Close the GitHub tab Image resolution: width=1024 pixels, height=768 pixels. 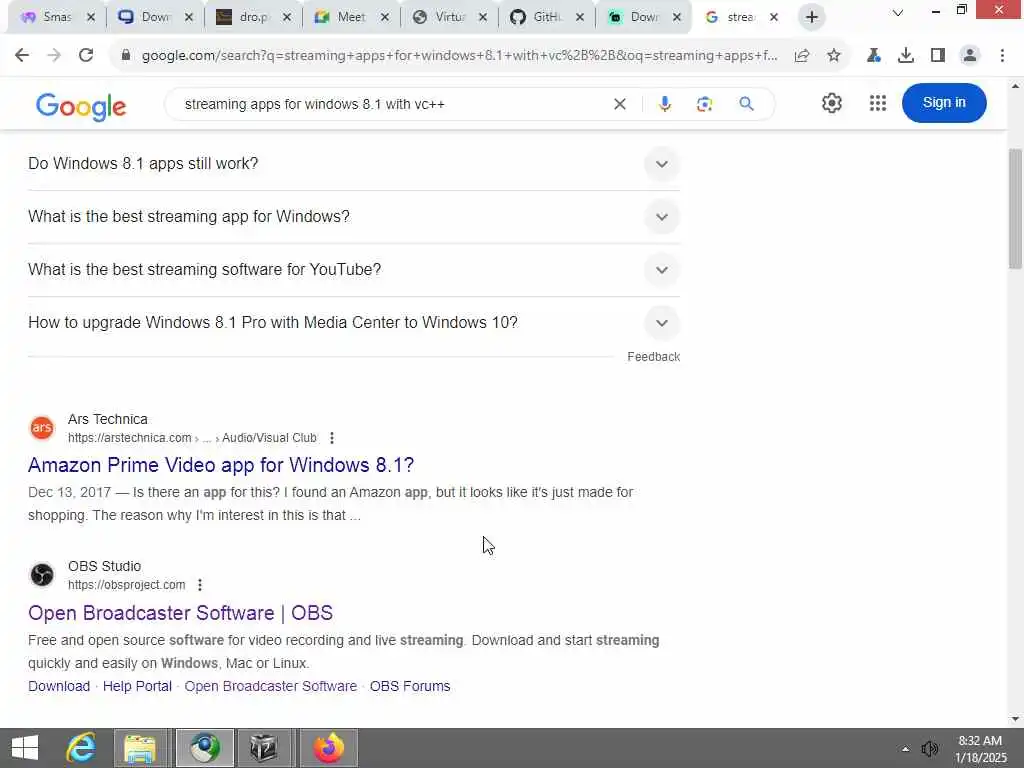tap(579, 17)
